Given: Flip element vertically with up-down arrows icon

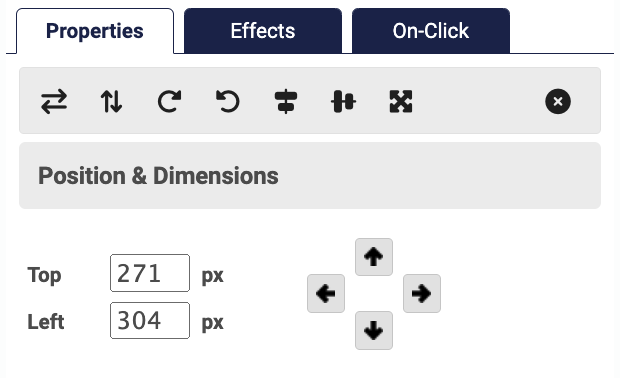Looking at the screenshot, I should (x=112, y=102).
